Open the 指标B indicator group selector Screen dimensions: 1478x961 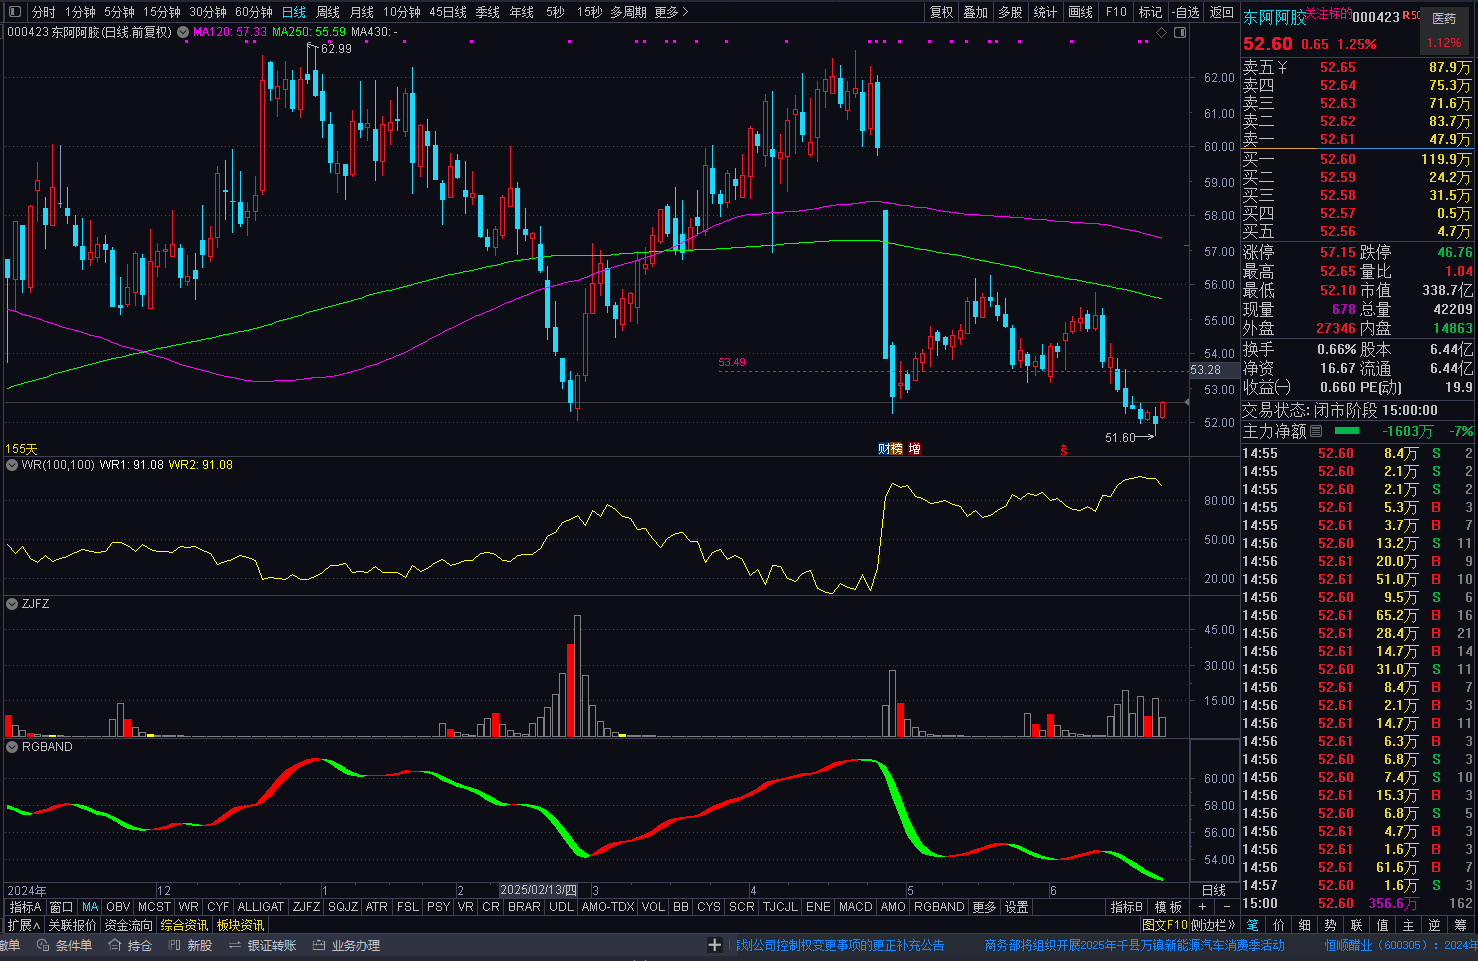pos(1127,907)
